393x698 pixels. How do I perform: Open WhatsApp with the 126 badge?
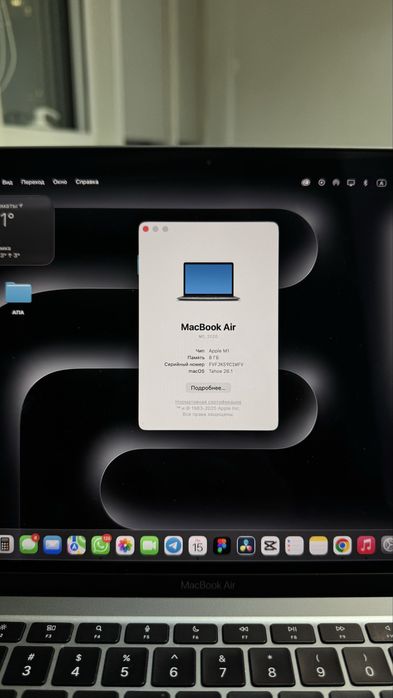101,545
